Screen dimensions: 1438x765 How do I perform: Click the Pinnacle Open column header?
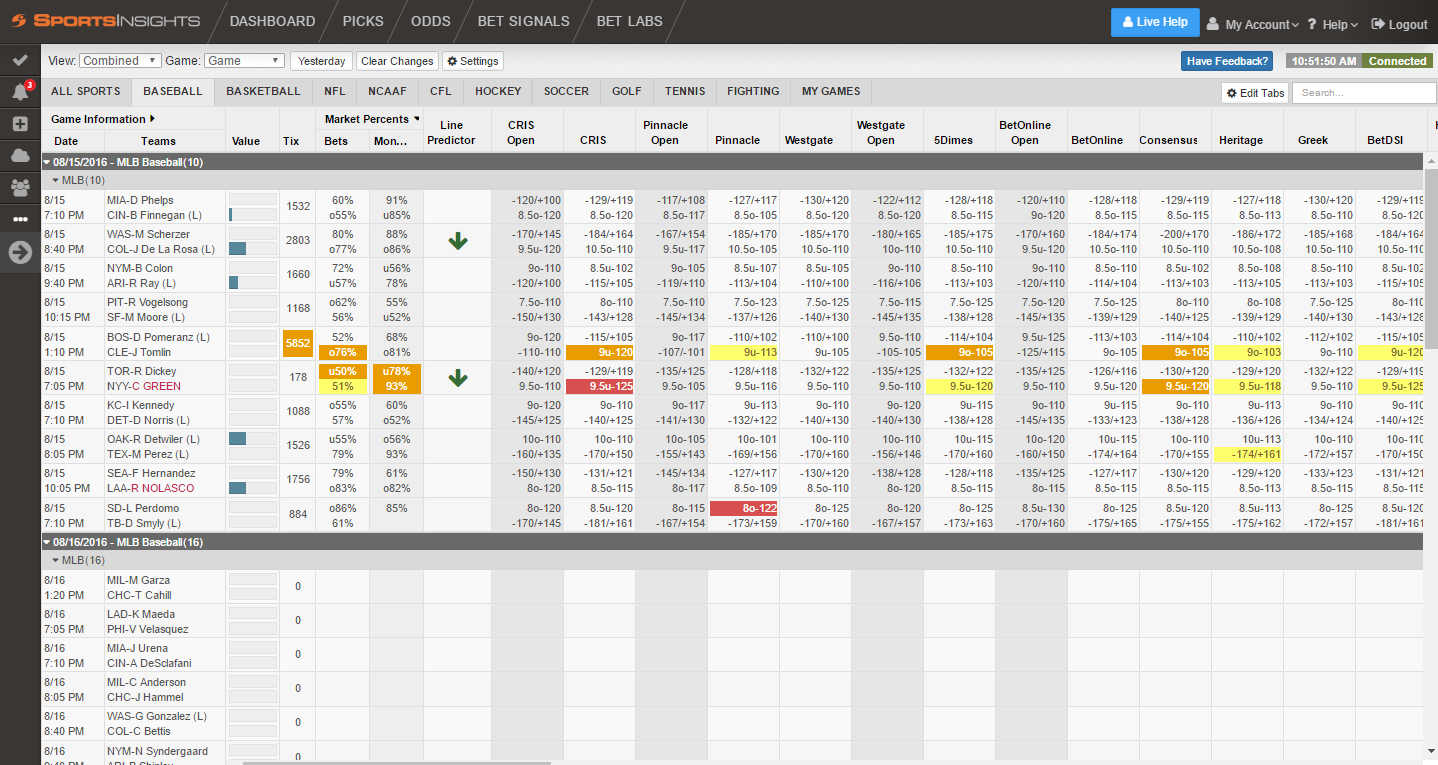(x=665, y=132)
